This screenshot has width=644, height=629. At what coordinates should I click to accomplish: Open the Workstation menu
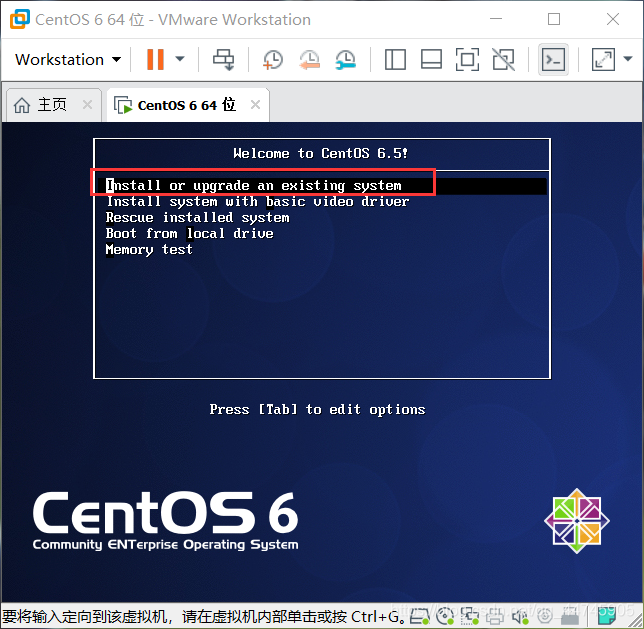click(x=68, y=60)
